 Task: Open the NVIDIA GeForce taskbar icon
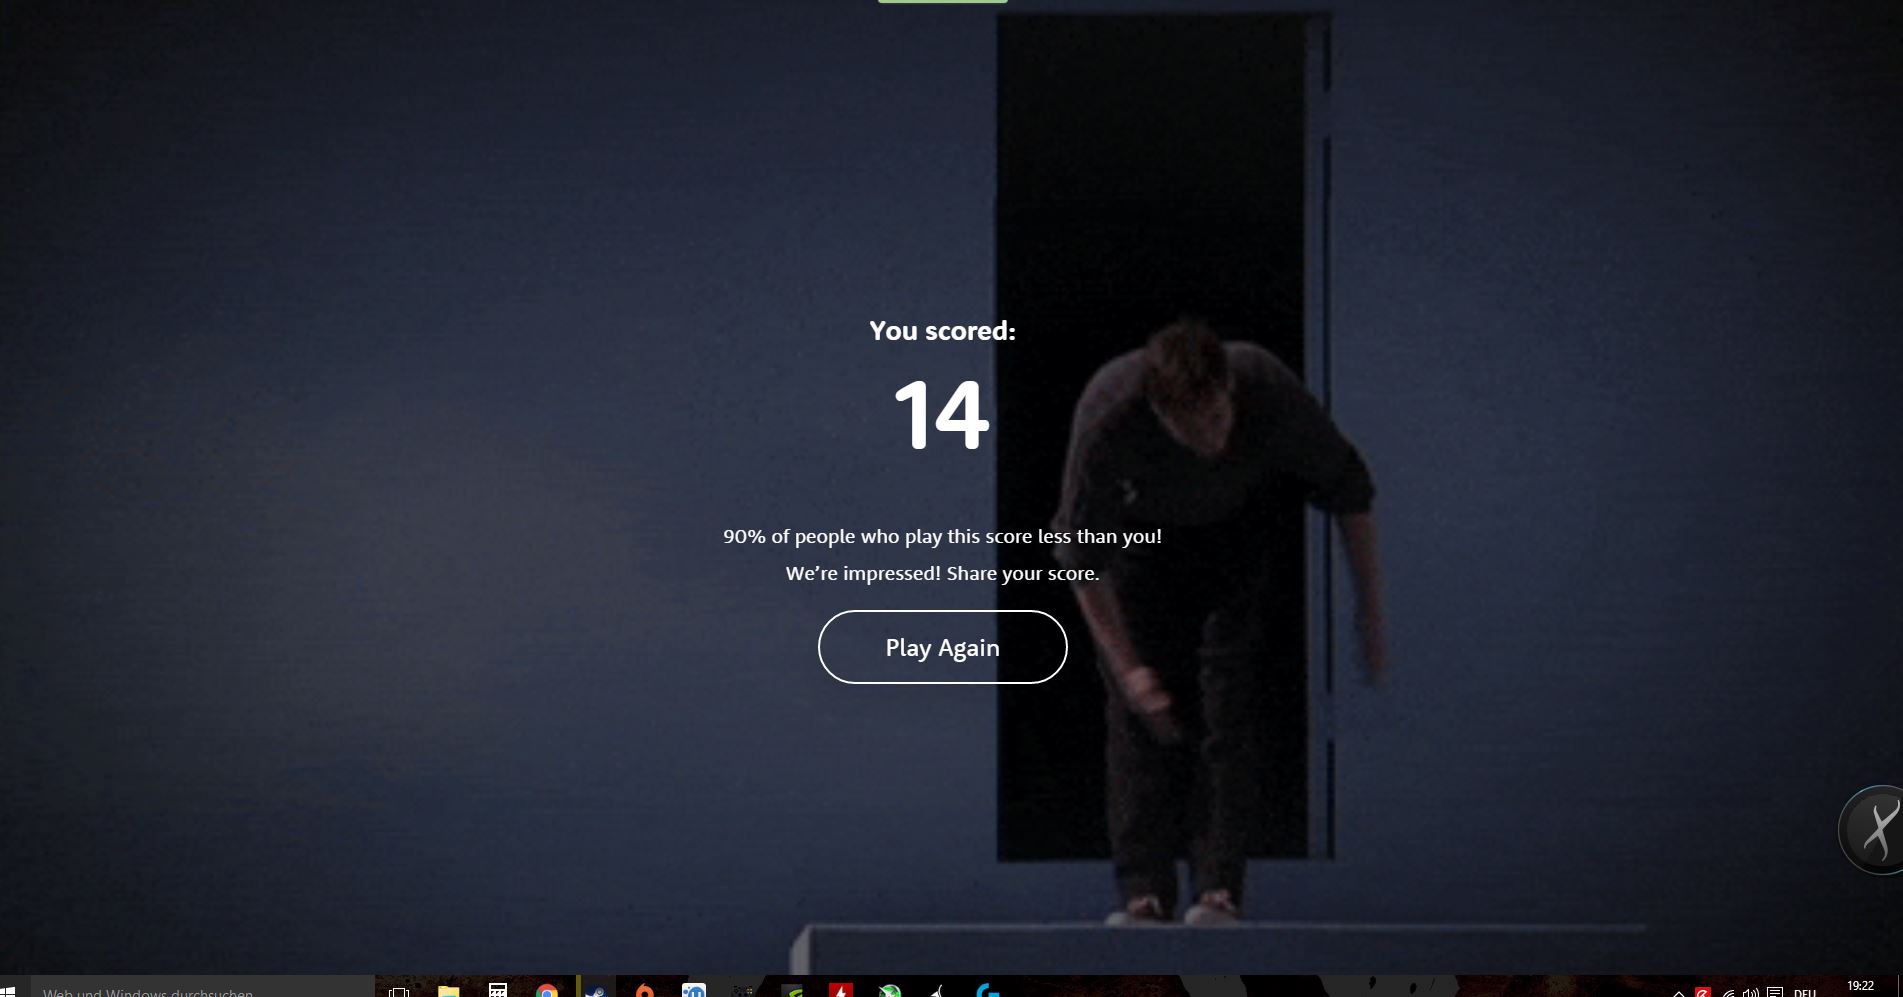pyautogui.click(x=791, y=991)
